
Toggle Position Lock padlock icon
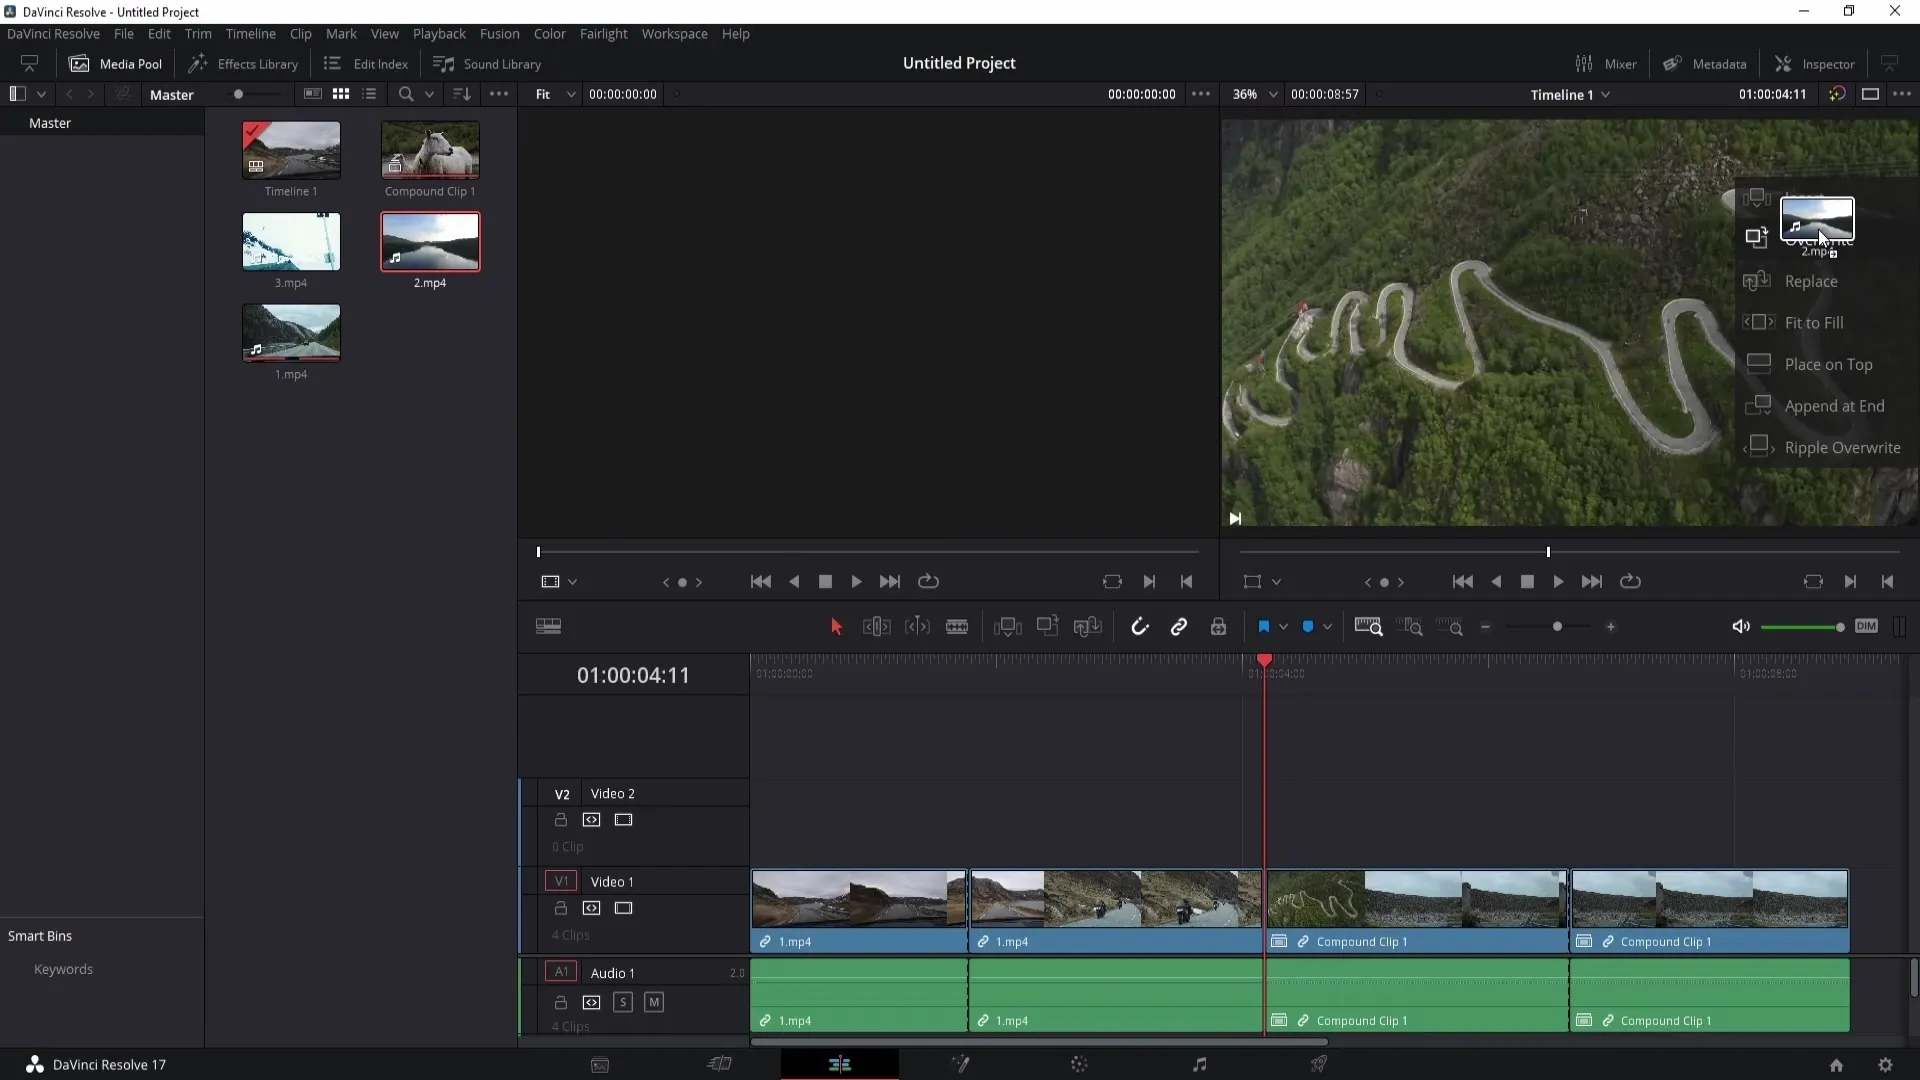[x=1218, y=627]
